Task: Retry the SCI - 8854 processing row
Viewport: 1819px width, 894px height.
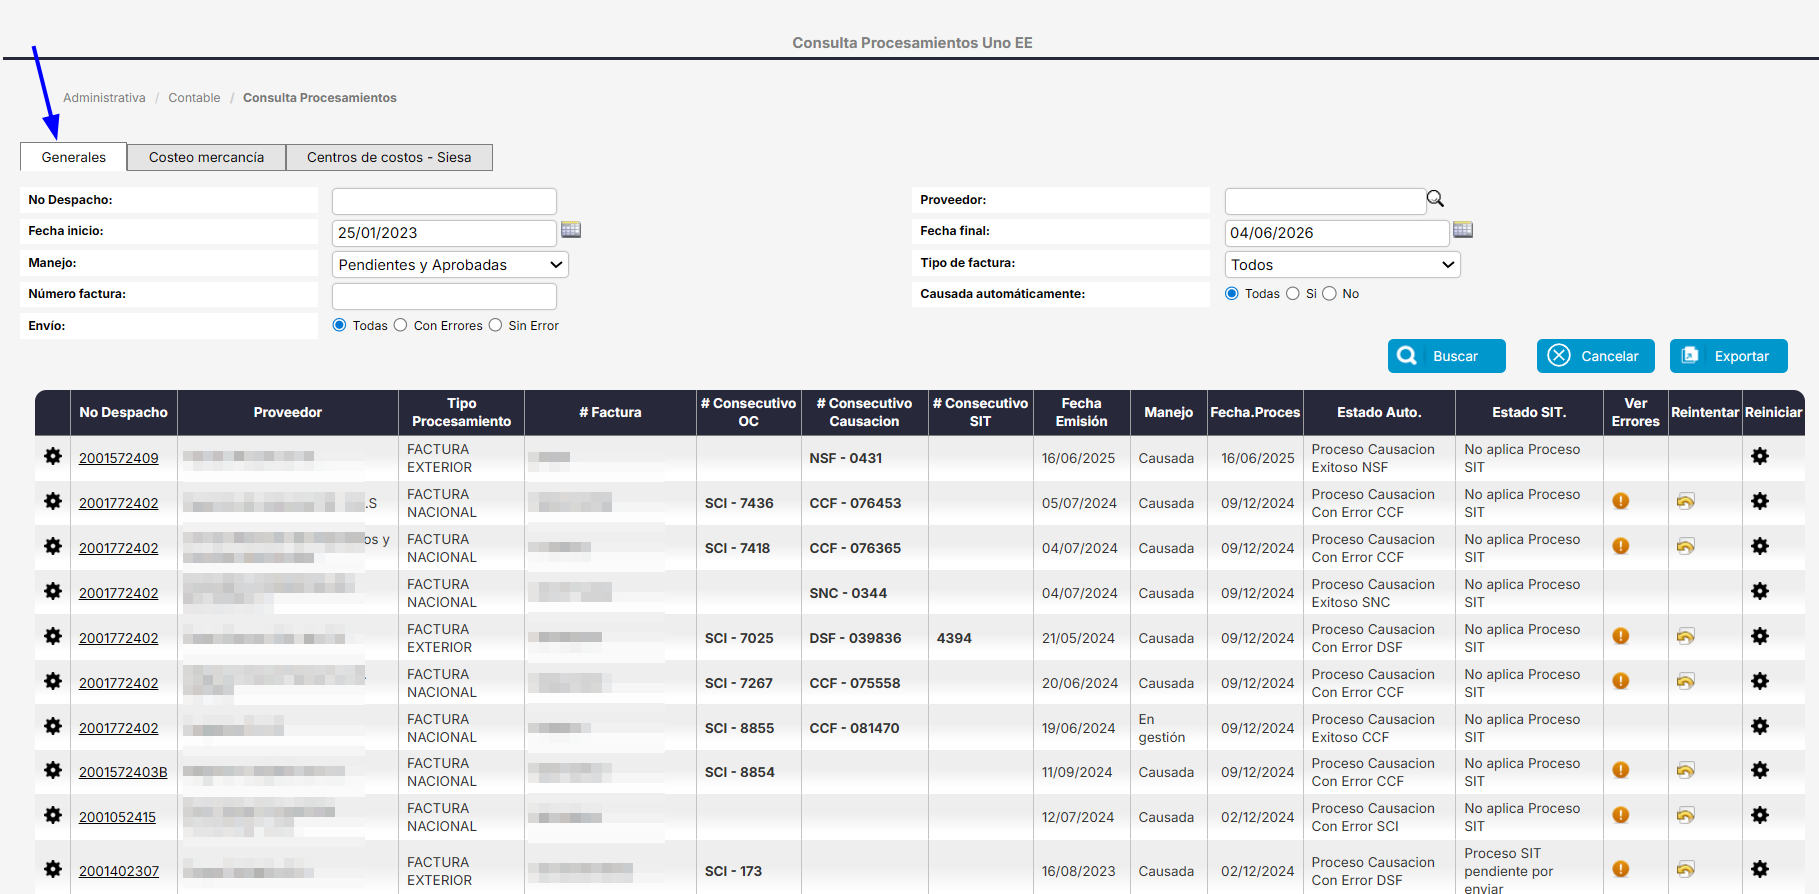Action: 1685,771
